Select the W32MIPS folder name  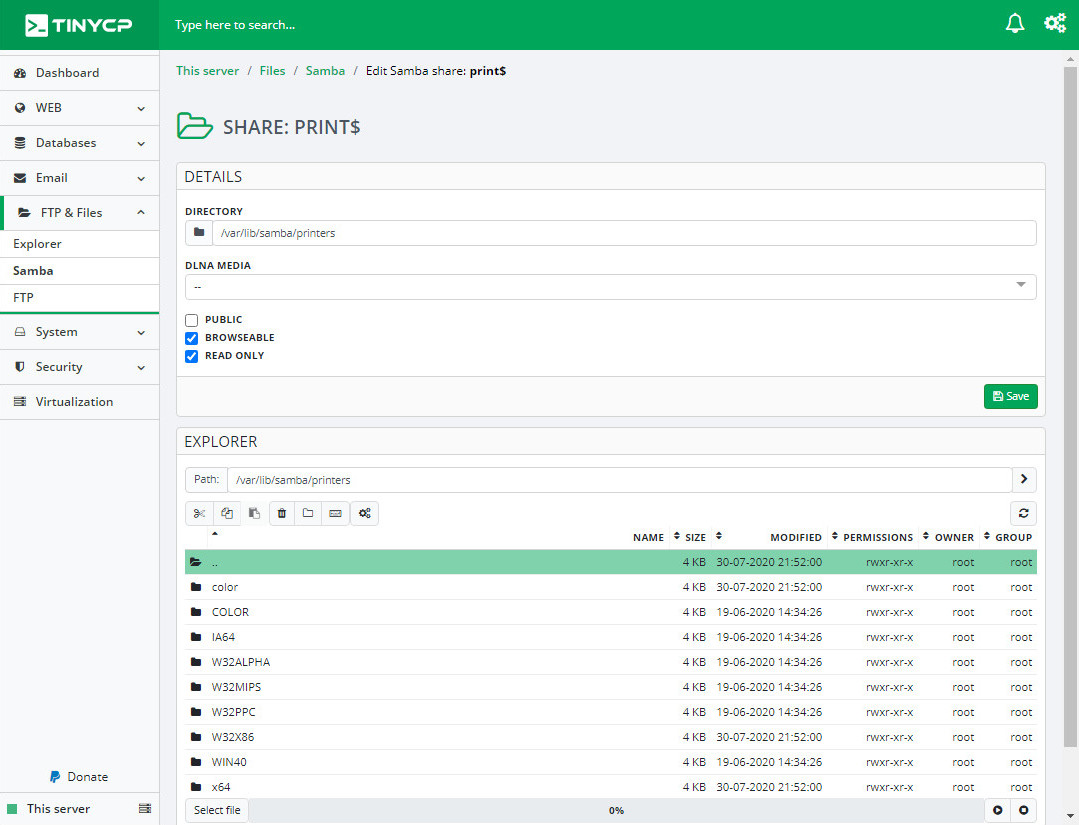(236, 687)
